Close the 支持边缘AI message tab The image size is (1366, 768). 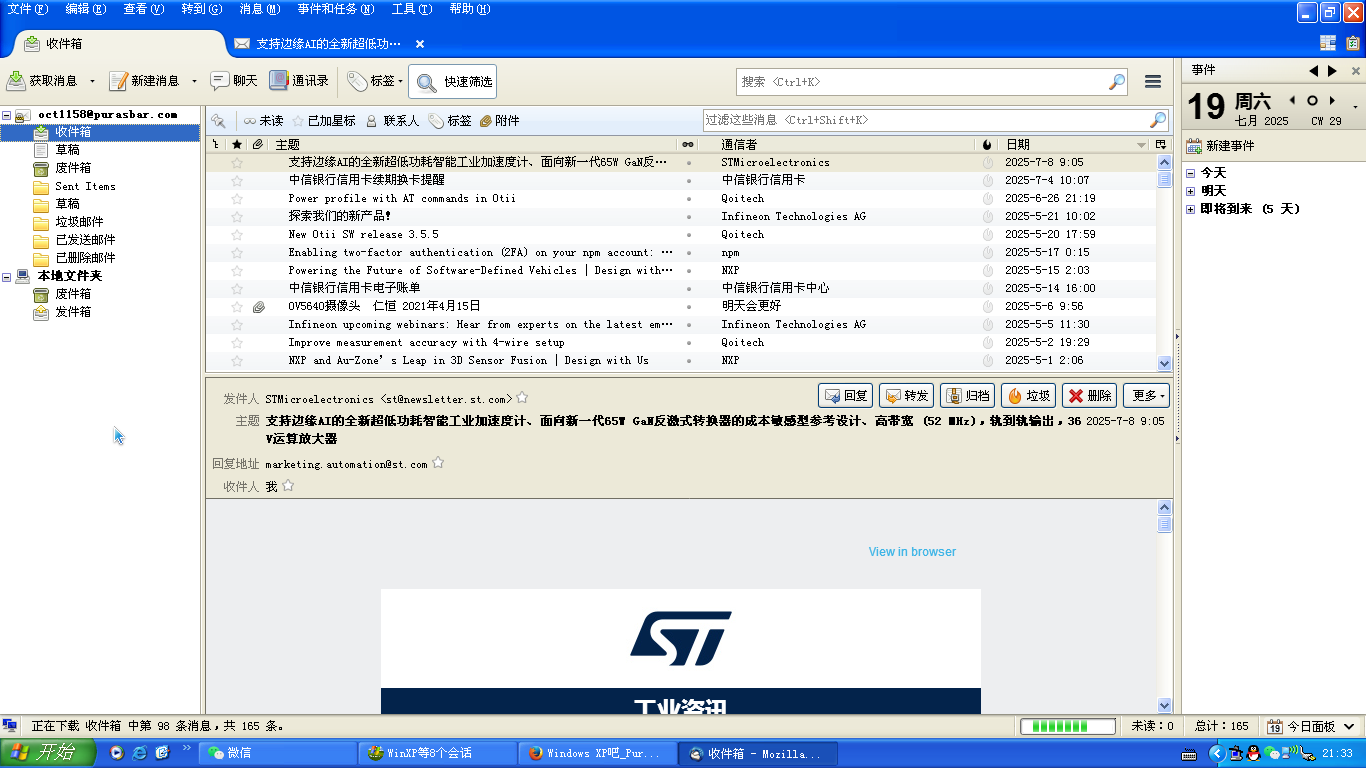(x=420, y=44)
